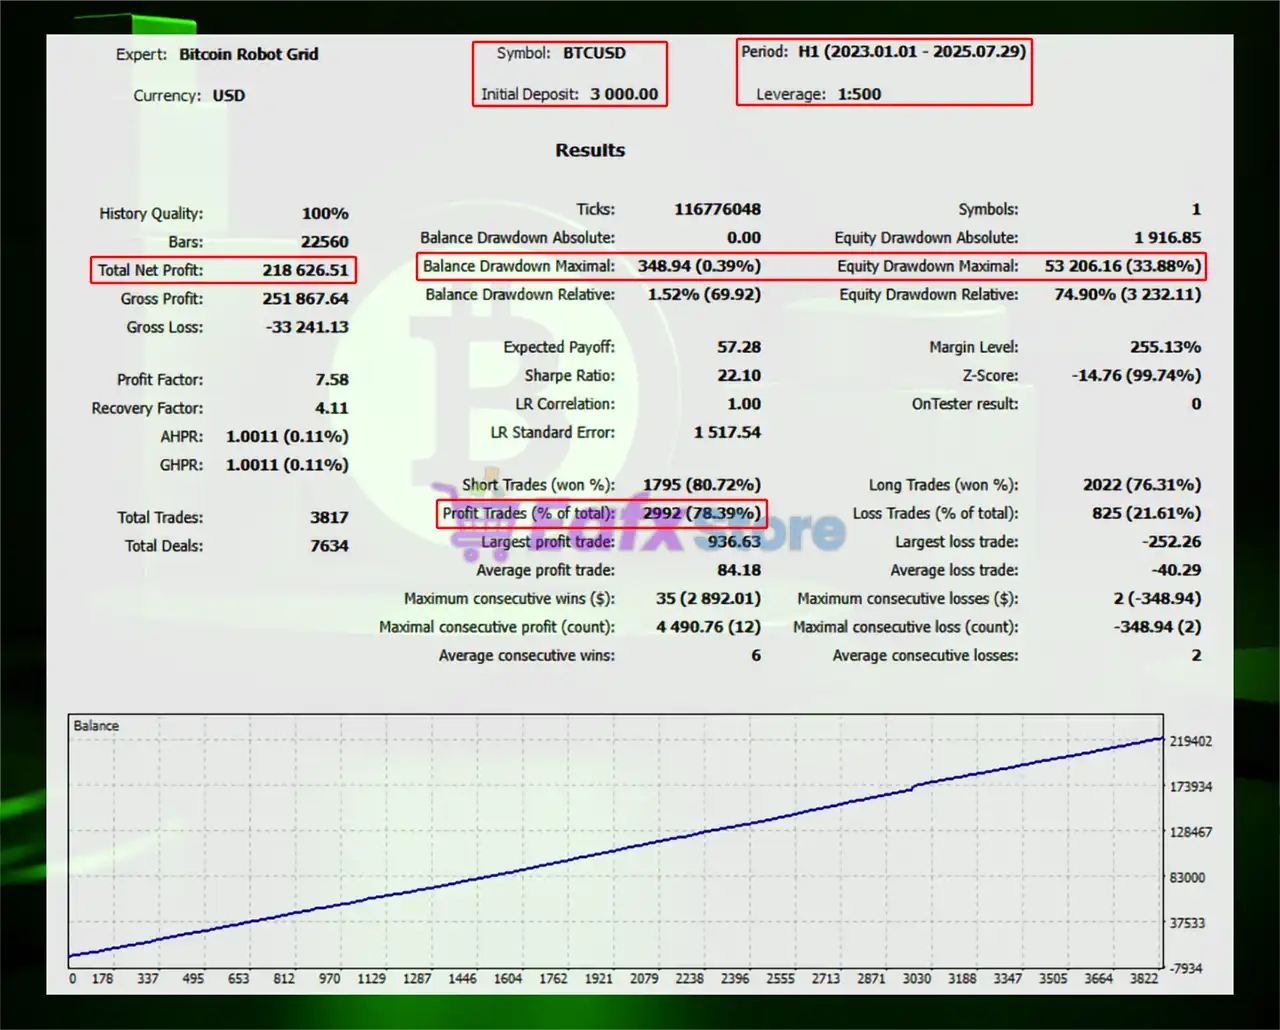This screenshot has height=1030, width=1280.
Task: Click the Balance Drawdown Maximal value
Action: (x=698, y=266)
